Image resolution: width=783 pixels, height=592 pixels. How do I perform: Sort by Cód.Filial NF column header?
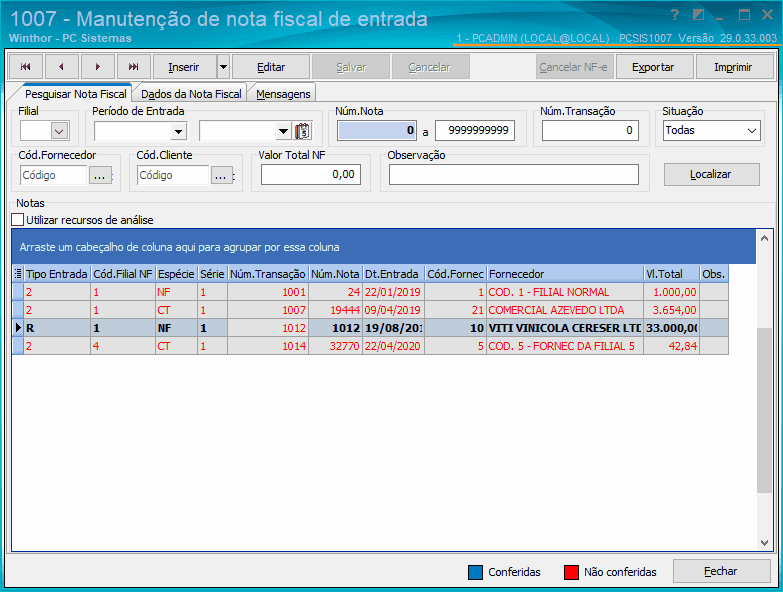point(123,274)
